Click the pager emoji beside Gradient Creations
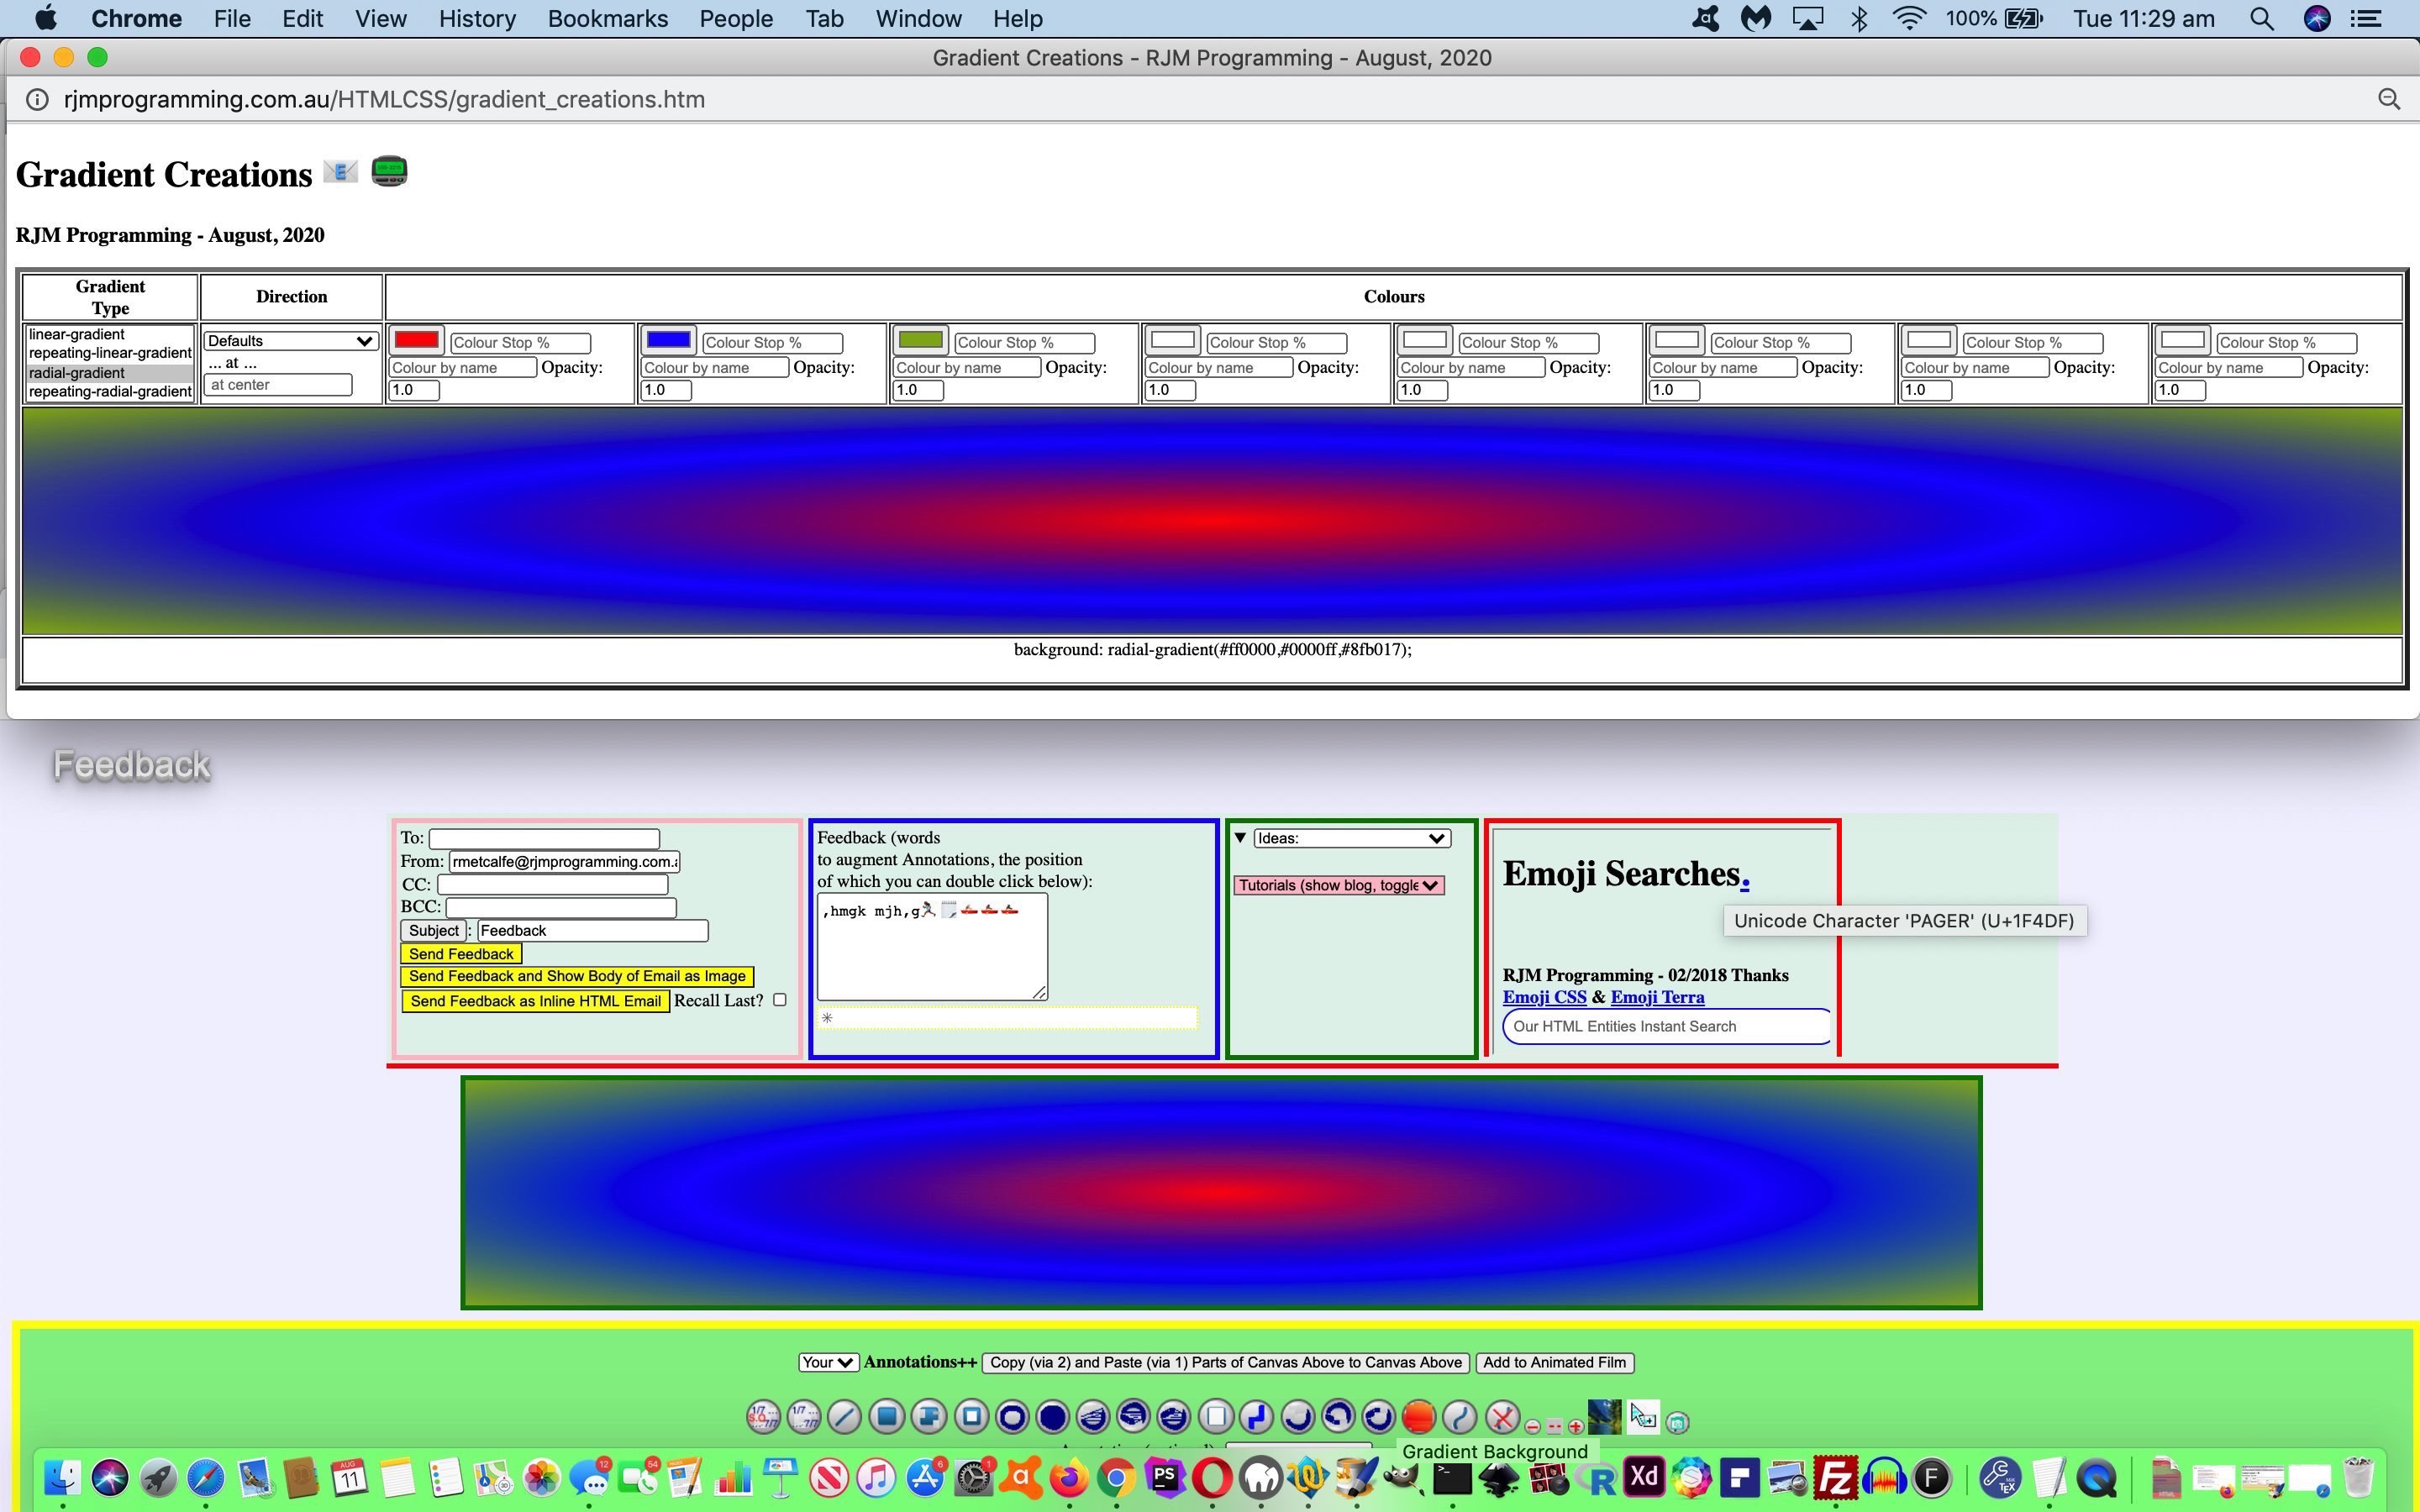The width and height of the screenshot is (2420, 1512). coord(389,172)
